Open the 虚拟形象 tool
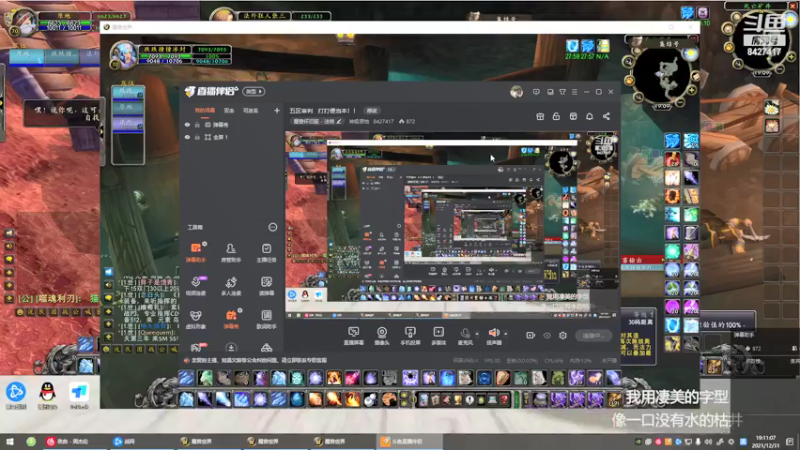This screenshot has width=800, height=450. [x=195, y=319]
